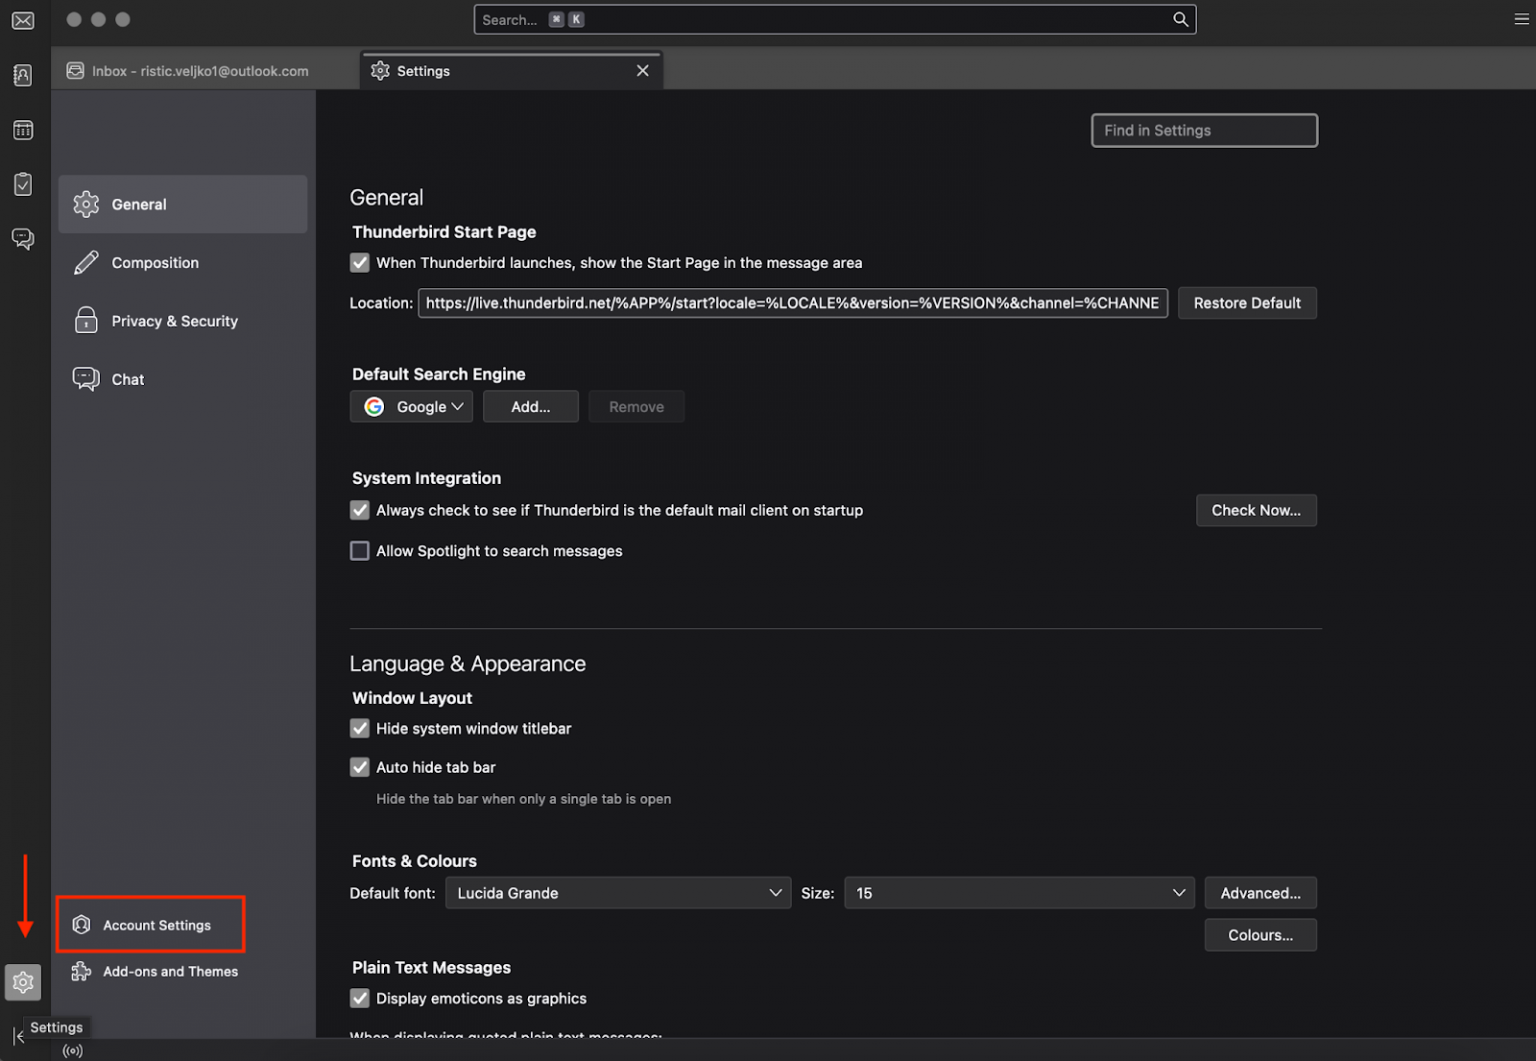Click the search magnifier icon in top bar

1180,20
